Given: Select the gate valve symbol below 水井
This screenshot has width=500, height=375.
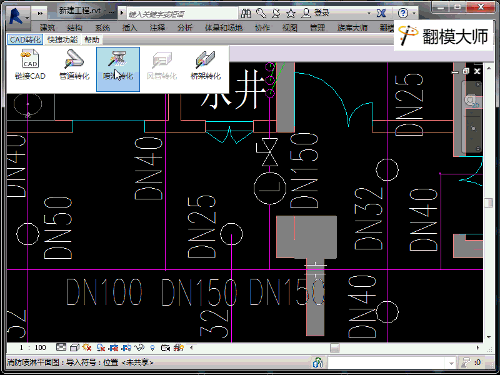Looking at the screenshot, I should pyautogui.click(x=270, y=152).
